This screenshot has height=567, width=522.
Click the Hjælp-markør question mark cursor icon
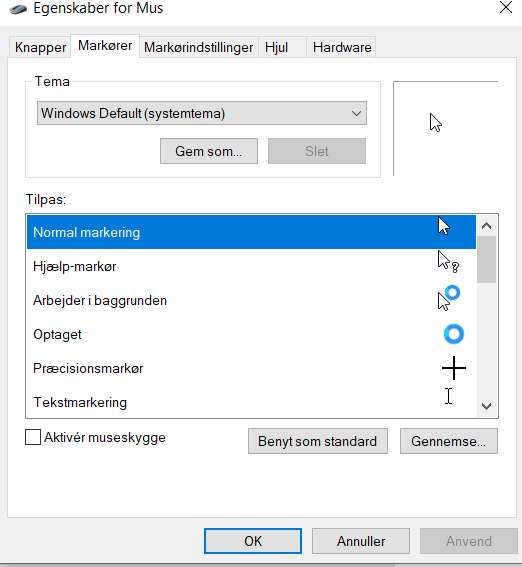click(448, 262)
